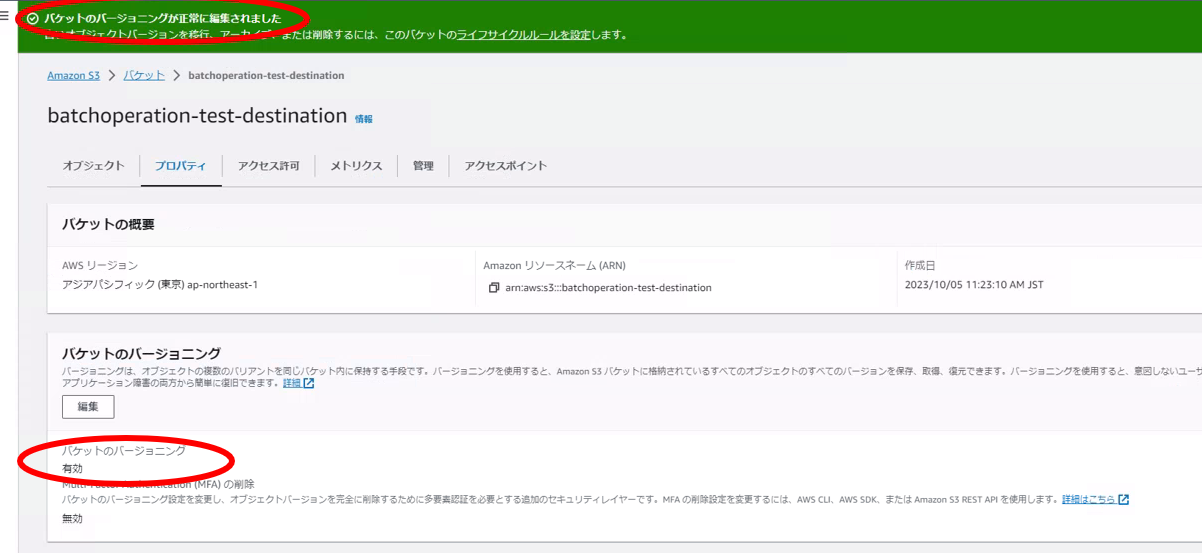The image size is (1202, 553).
Task: Open the 詳細 link in versioning description
Action: (x=291, y=383)
